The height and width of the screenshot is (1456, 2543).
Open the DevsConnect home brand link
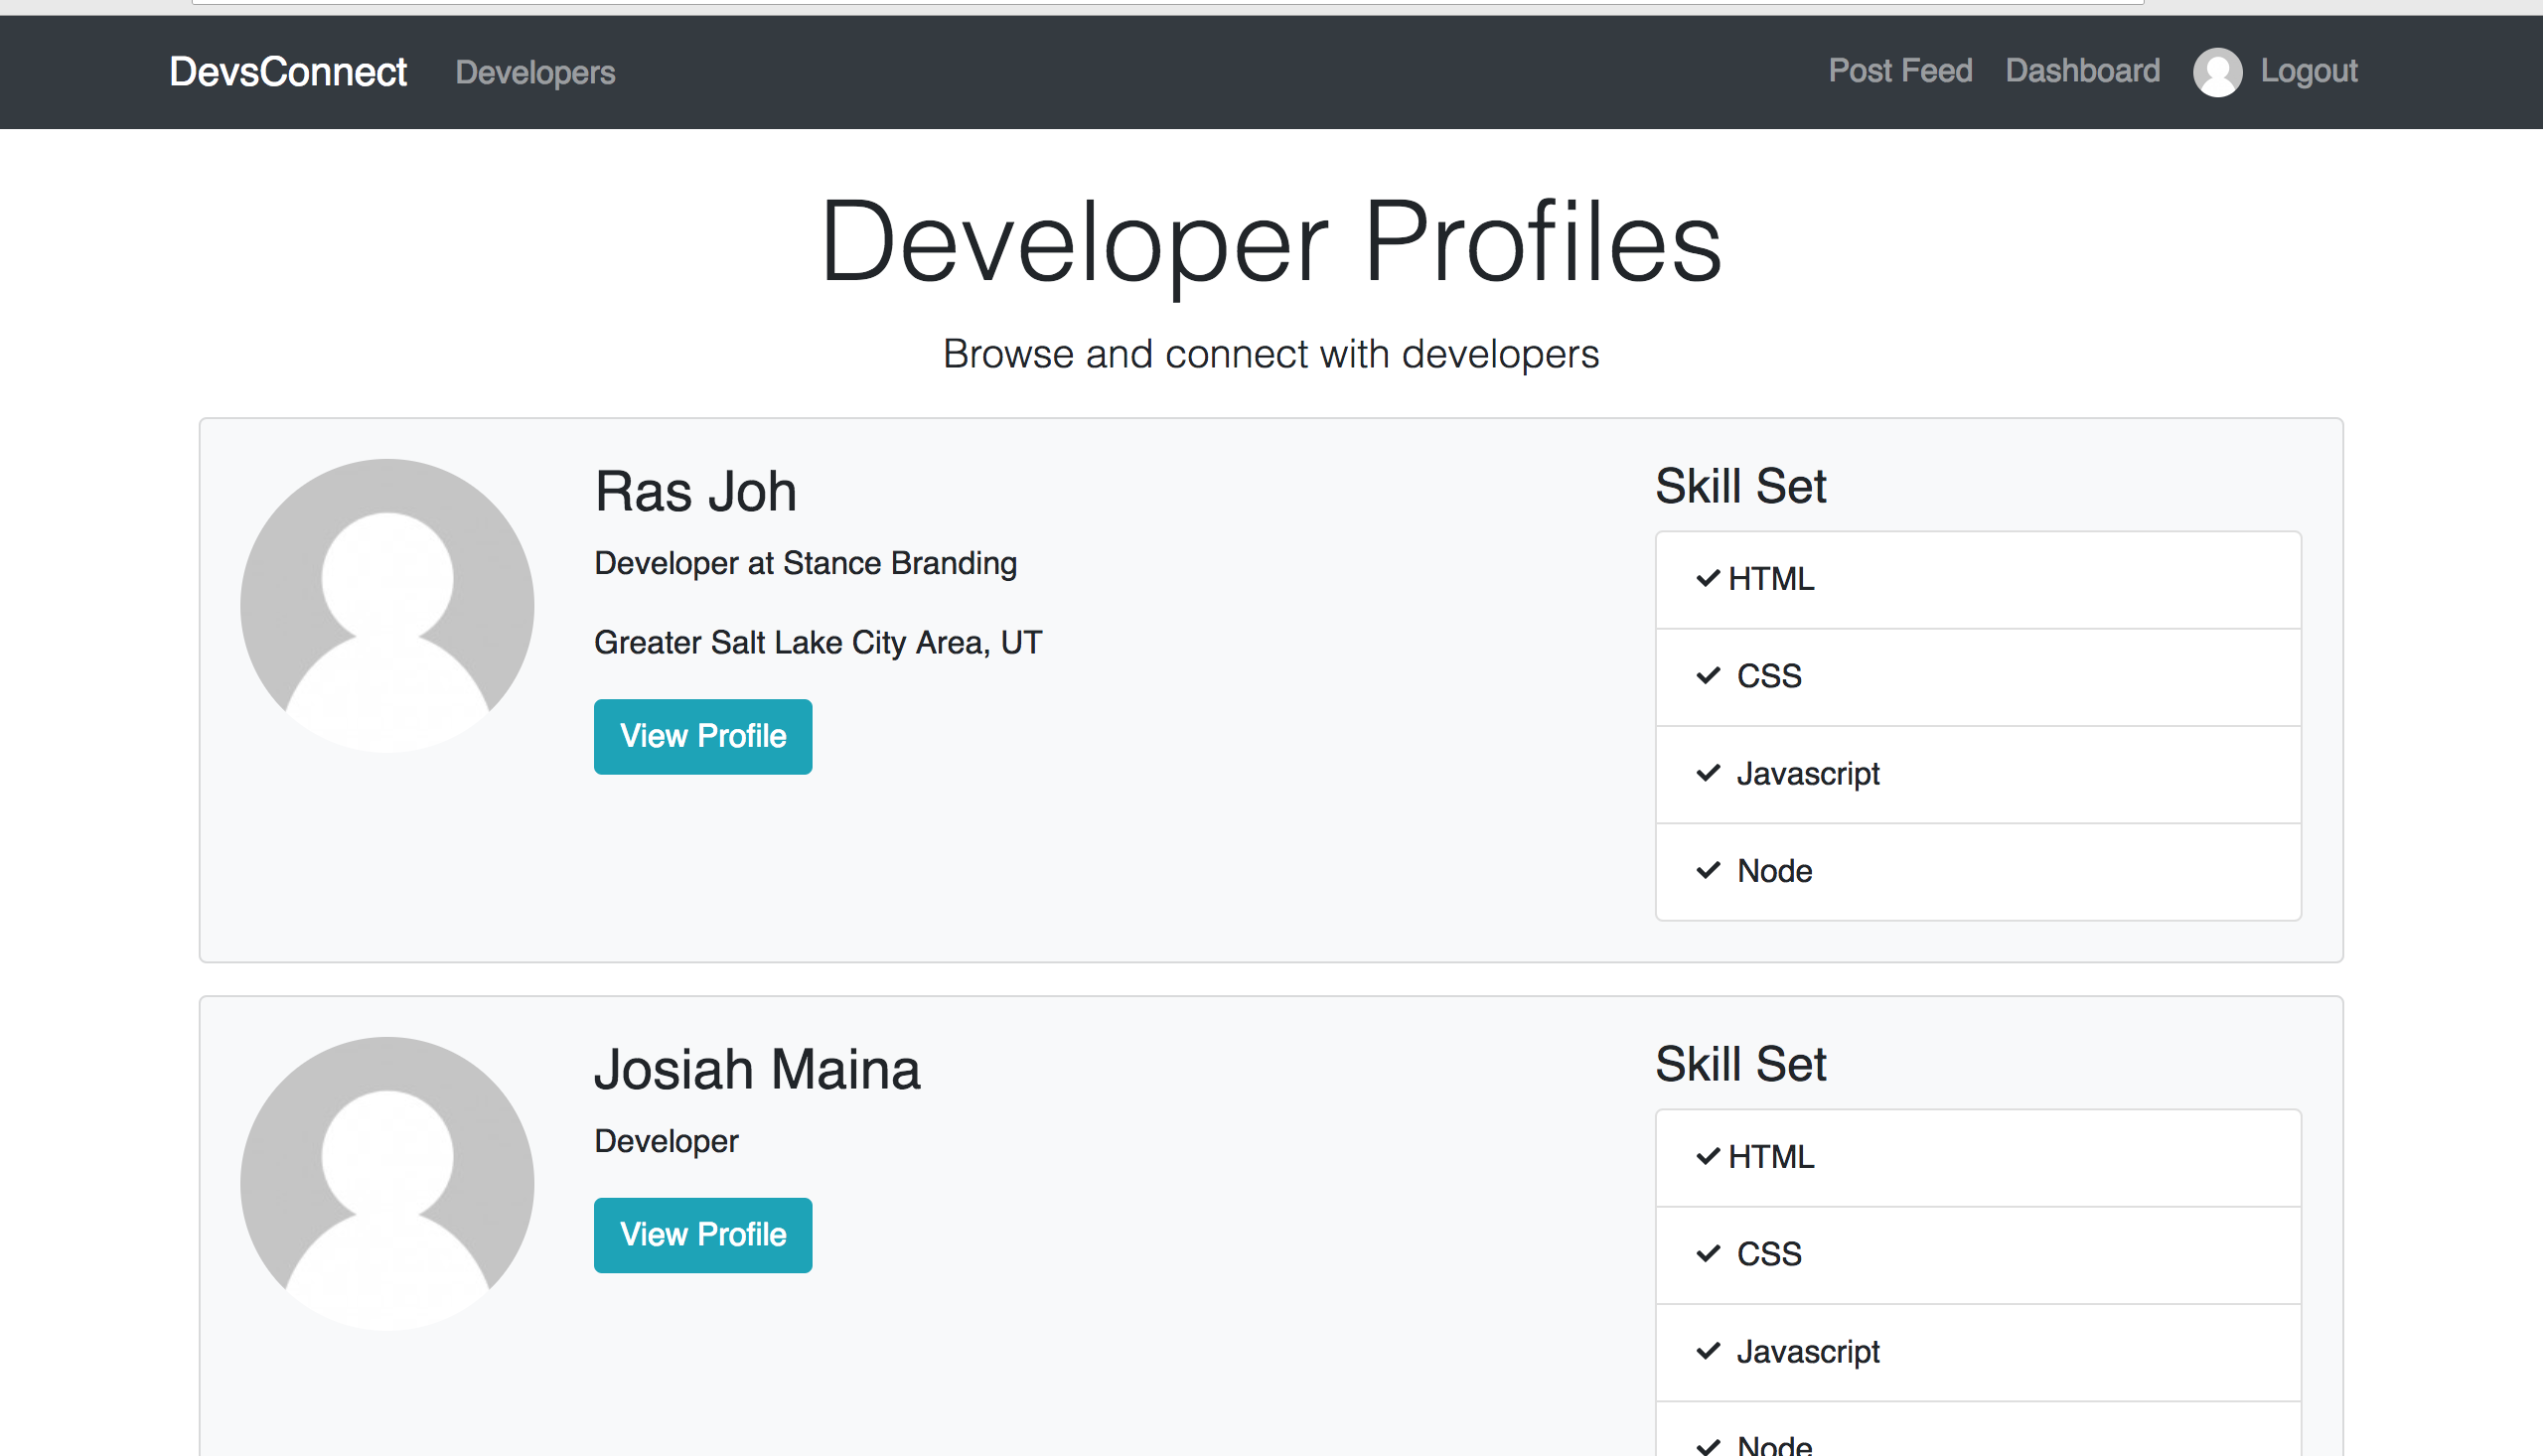point(288,72)
